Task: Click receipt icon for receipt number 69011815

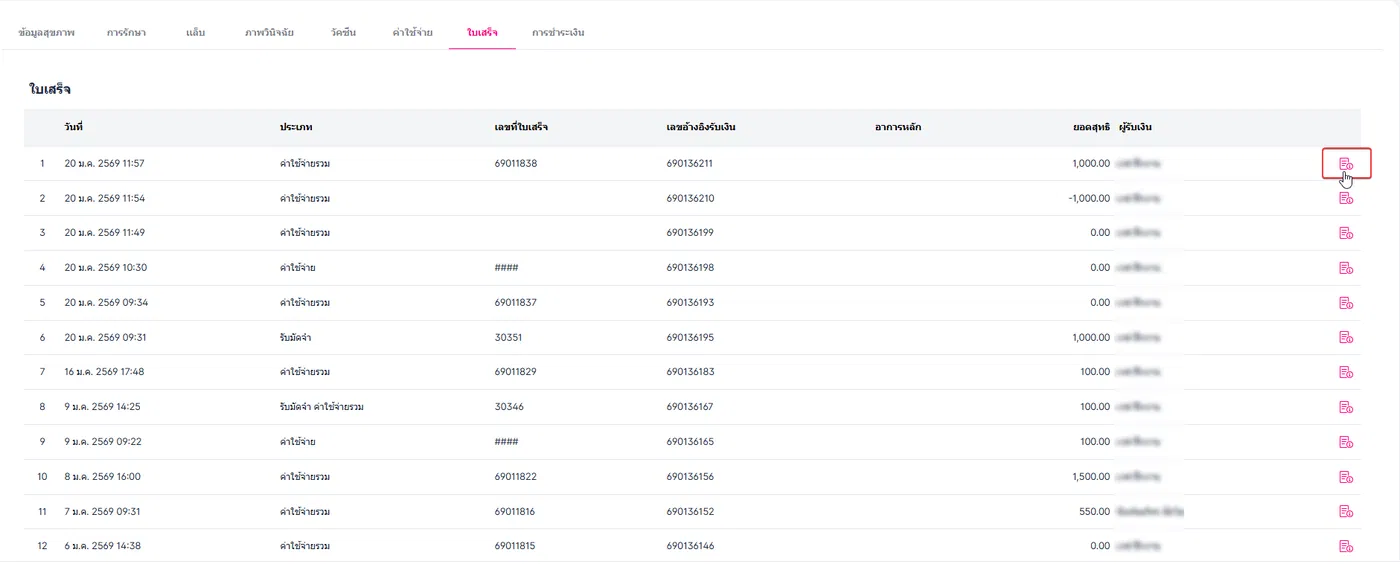Action: click(x=1346, y=546)
